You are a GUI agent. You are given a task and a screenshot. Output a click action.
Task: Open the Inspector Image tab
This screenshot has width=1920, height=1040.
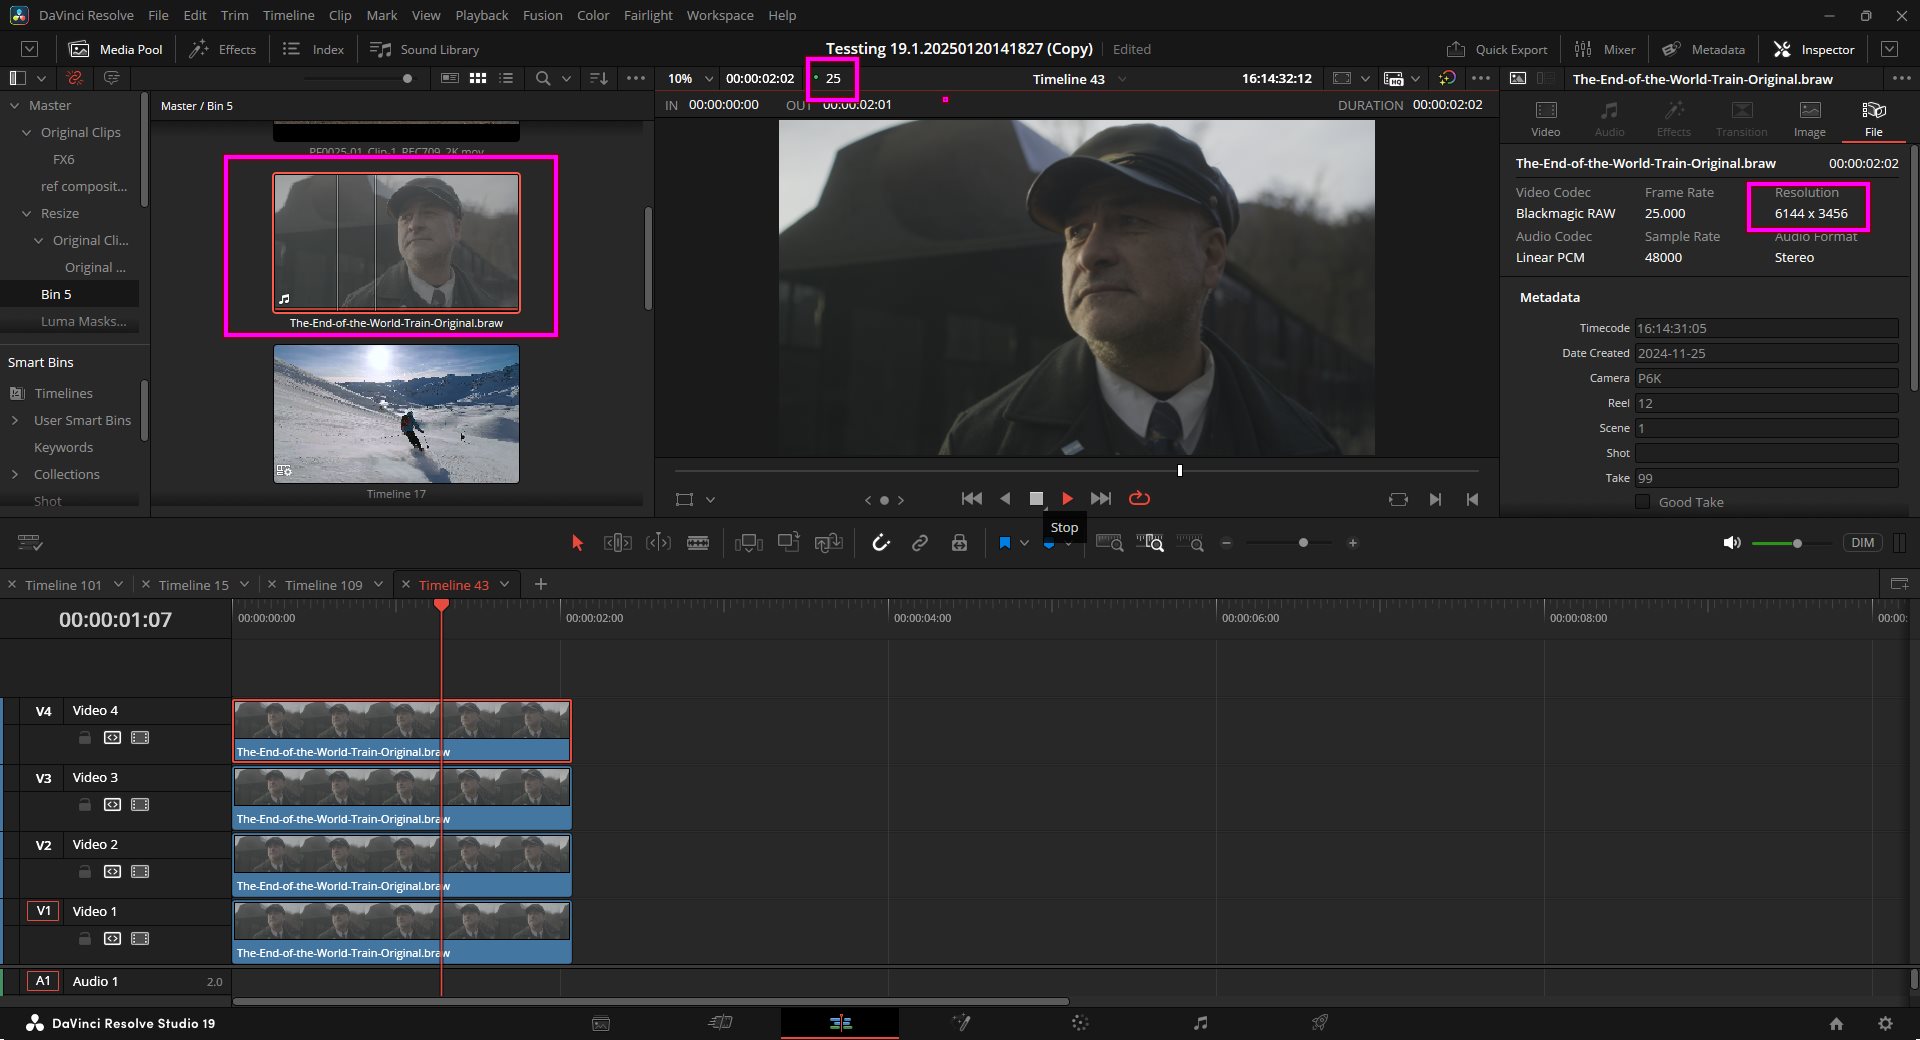1809,119
